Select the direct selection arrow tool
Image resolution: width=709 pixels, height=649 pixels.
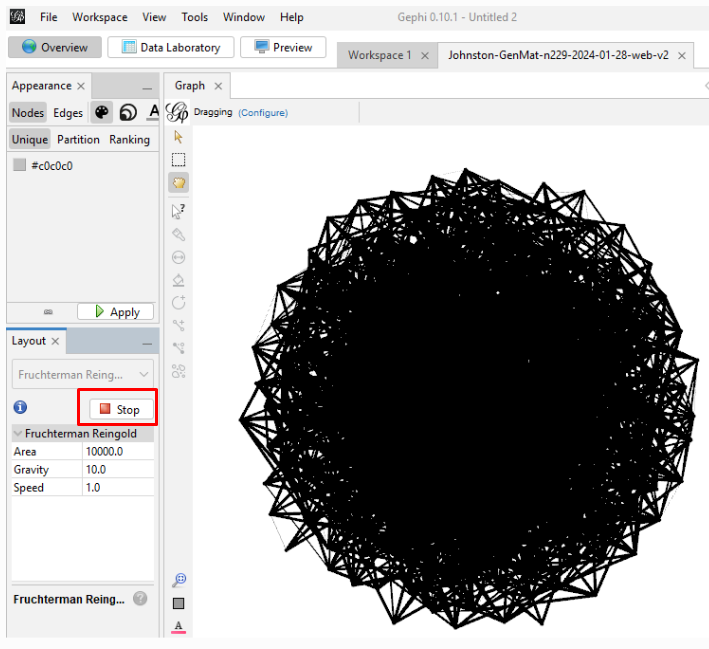[x=178, y=137]
